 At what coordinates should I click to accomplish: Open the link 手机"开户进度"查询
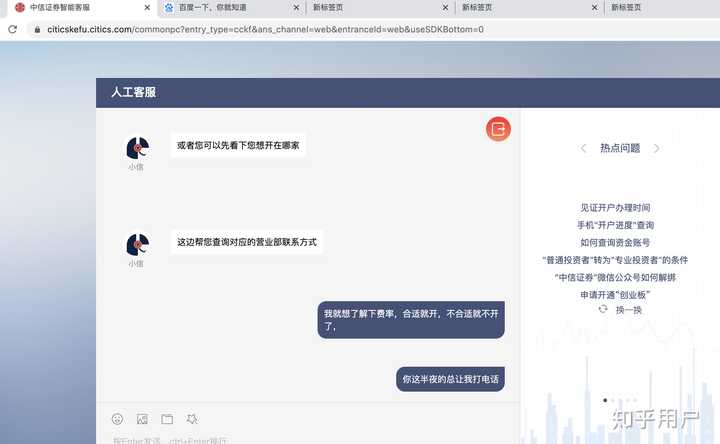[615, 225]
